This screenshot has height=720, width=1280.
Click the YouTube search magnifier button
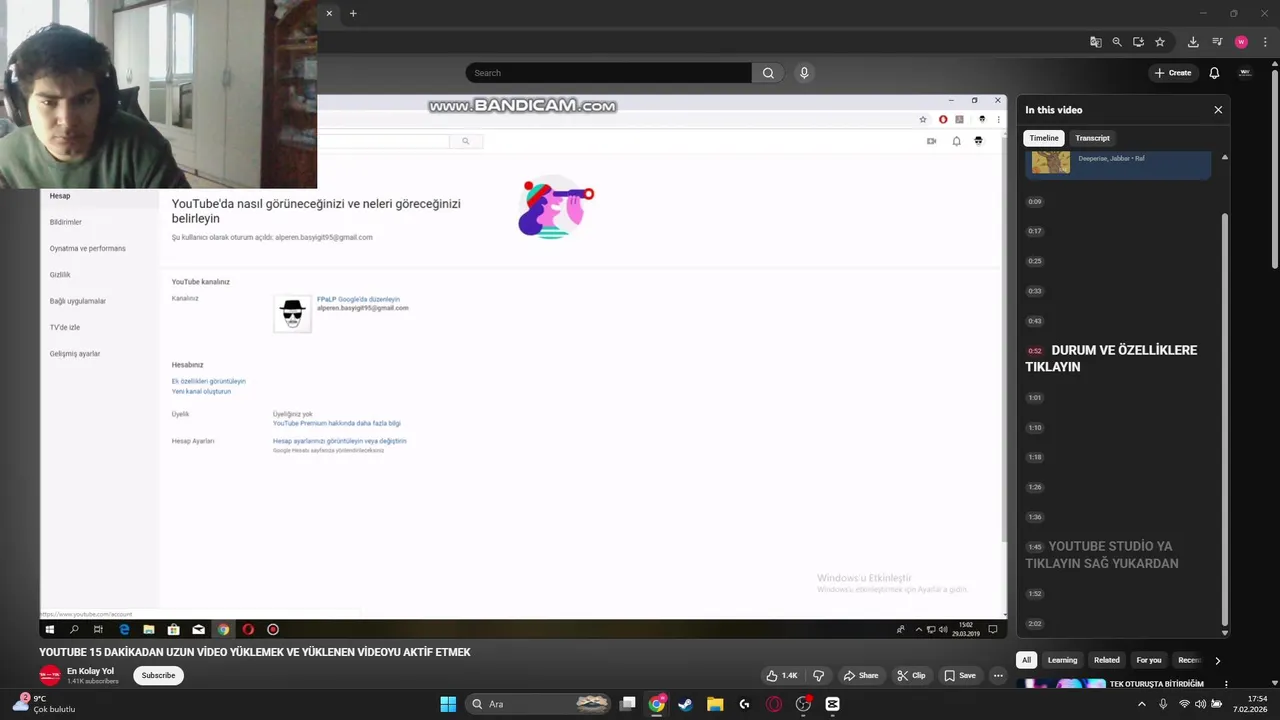768,73
